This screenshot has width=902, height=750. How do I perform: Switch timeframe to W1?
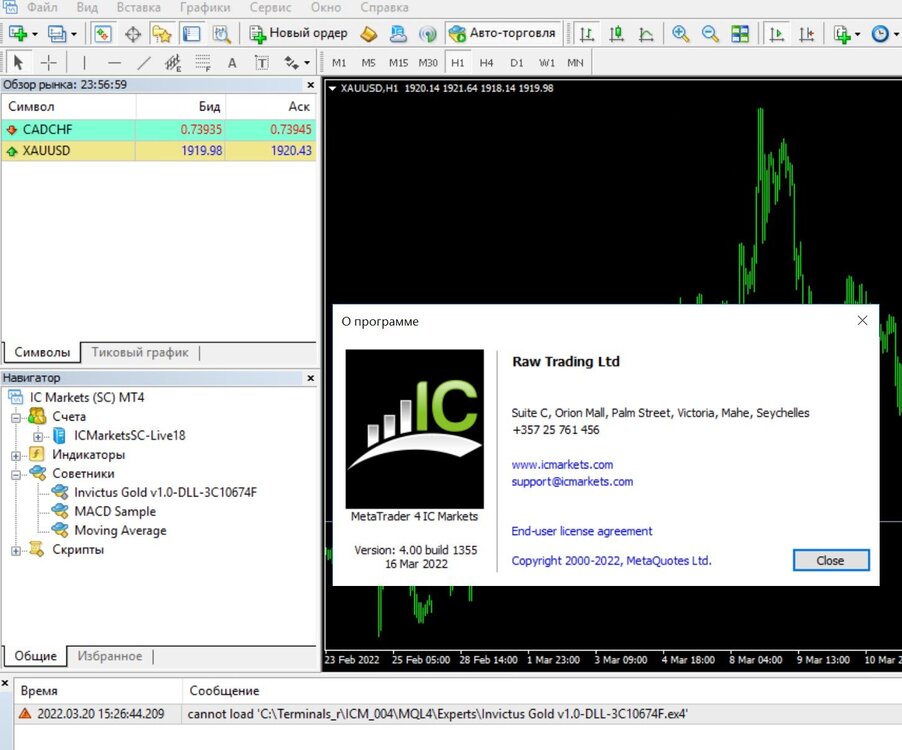(546, 63)
